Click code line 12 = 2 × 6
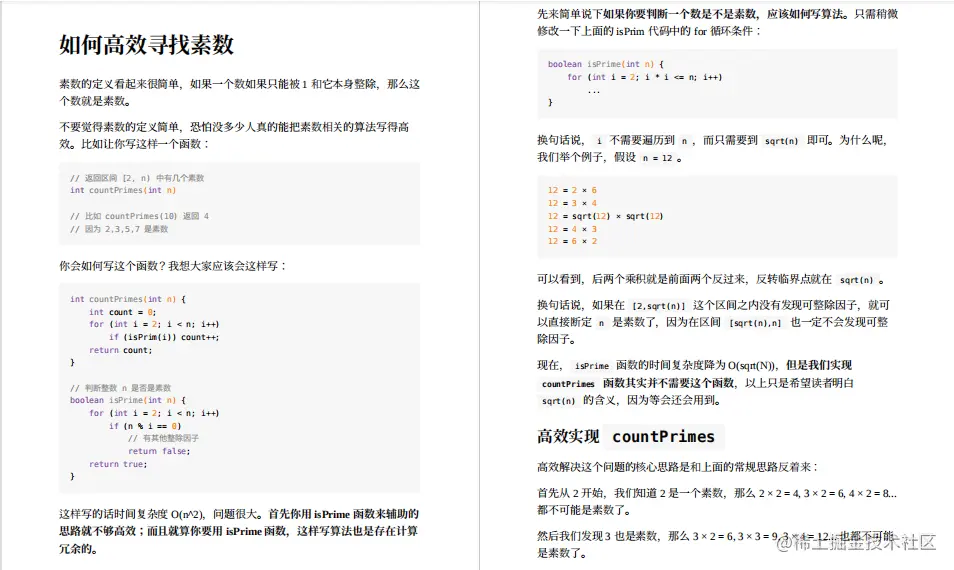 pos(573,190)
